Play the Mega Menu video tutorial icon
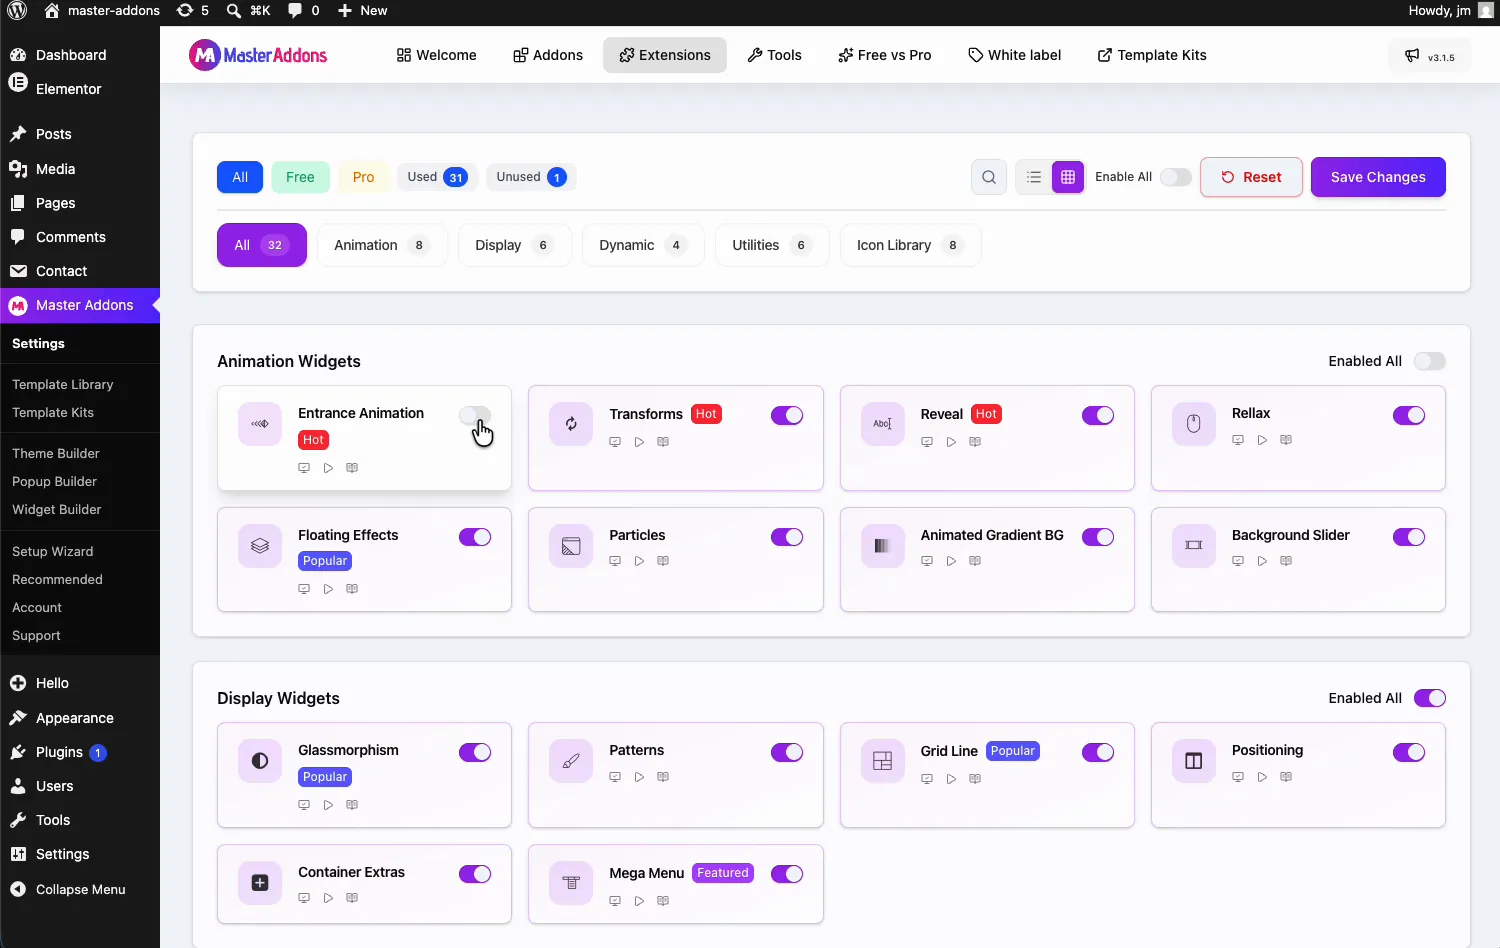Viewport: 1500px width, 948px height. pyautogui.click(x=639, y=901)
